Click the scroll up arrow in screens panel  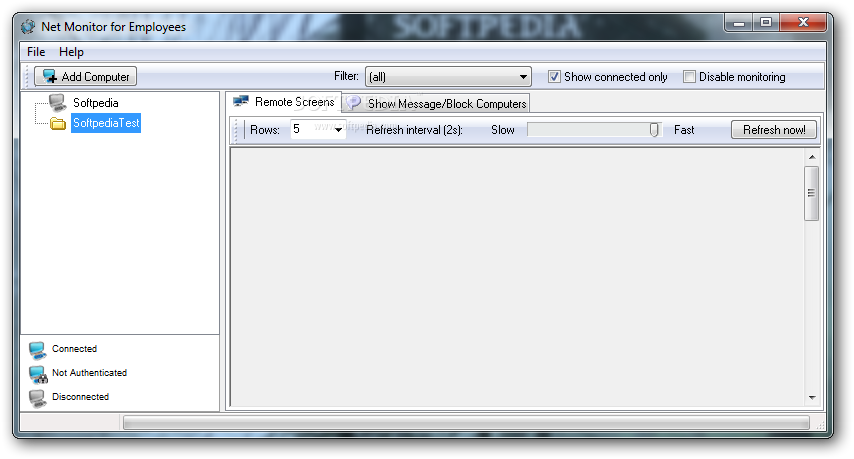click(x=812, y=157)
